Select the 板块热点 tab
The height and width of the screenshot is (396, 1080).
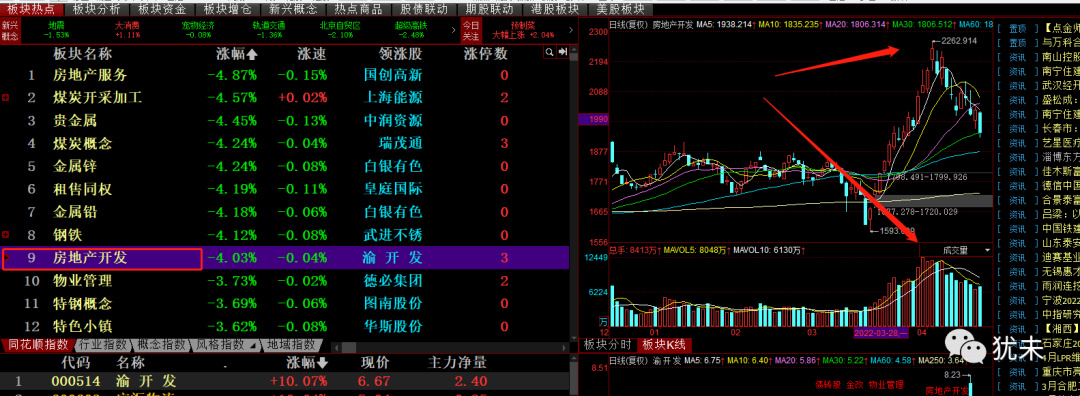pos(32,9)
